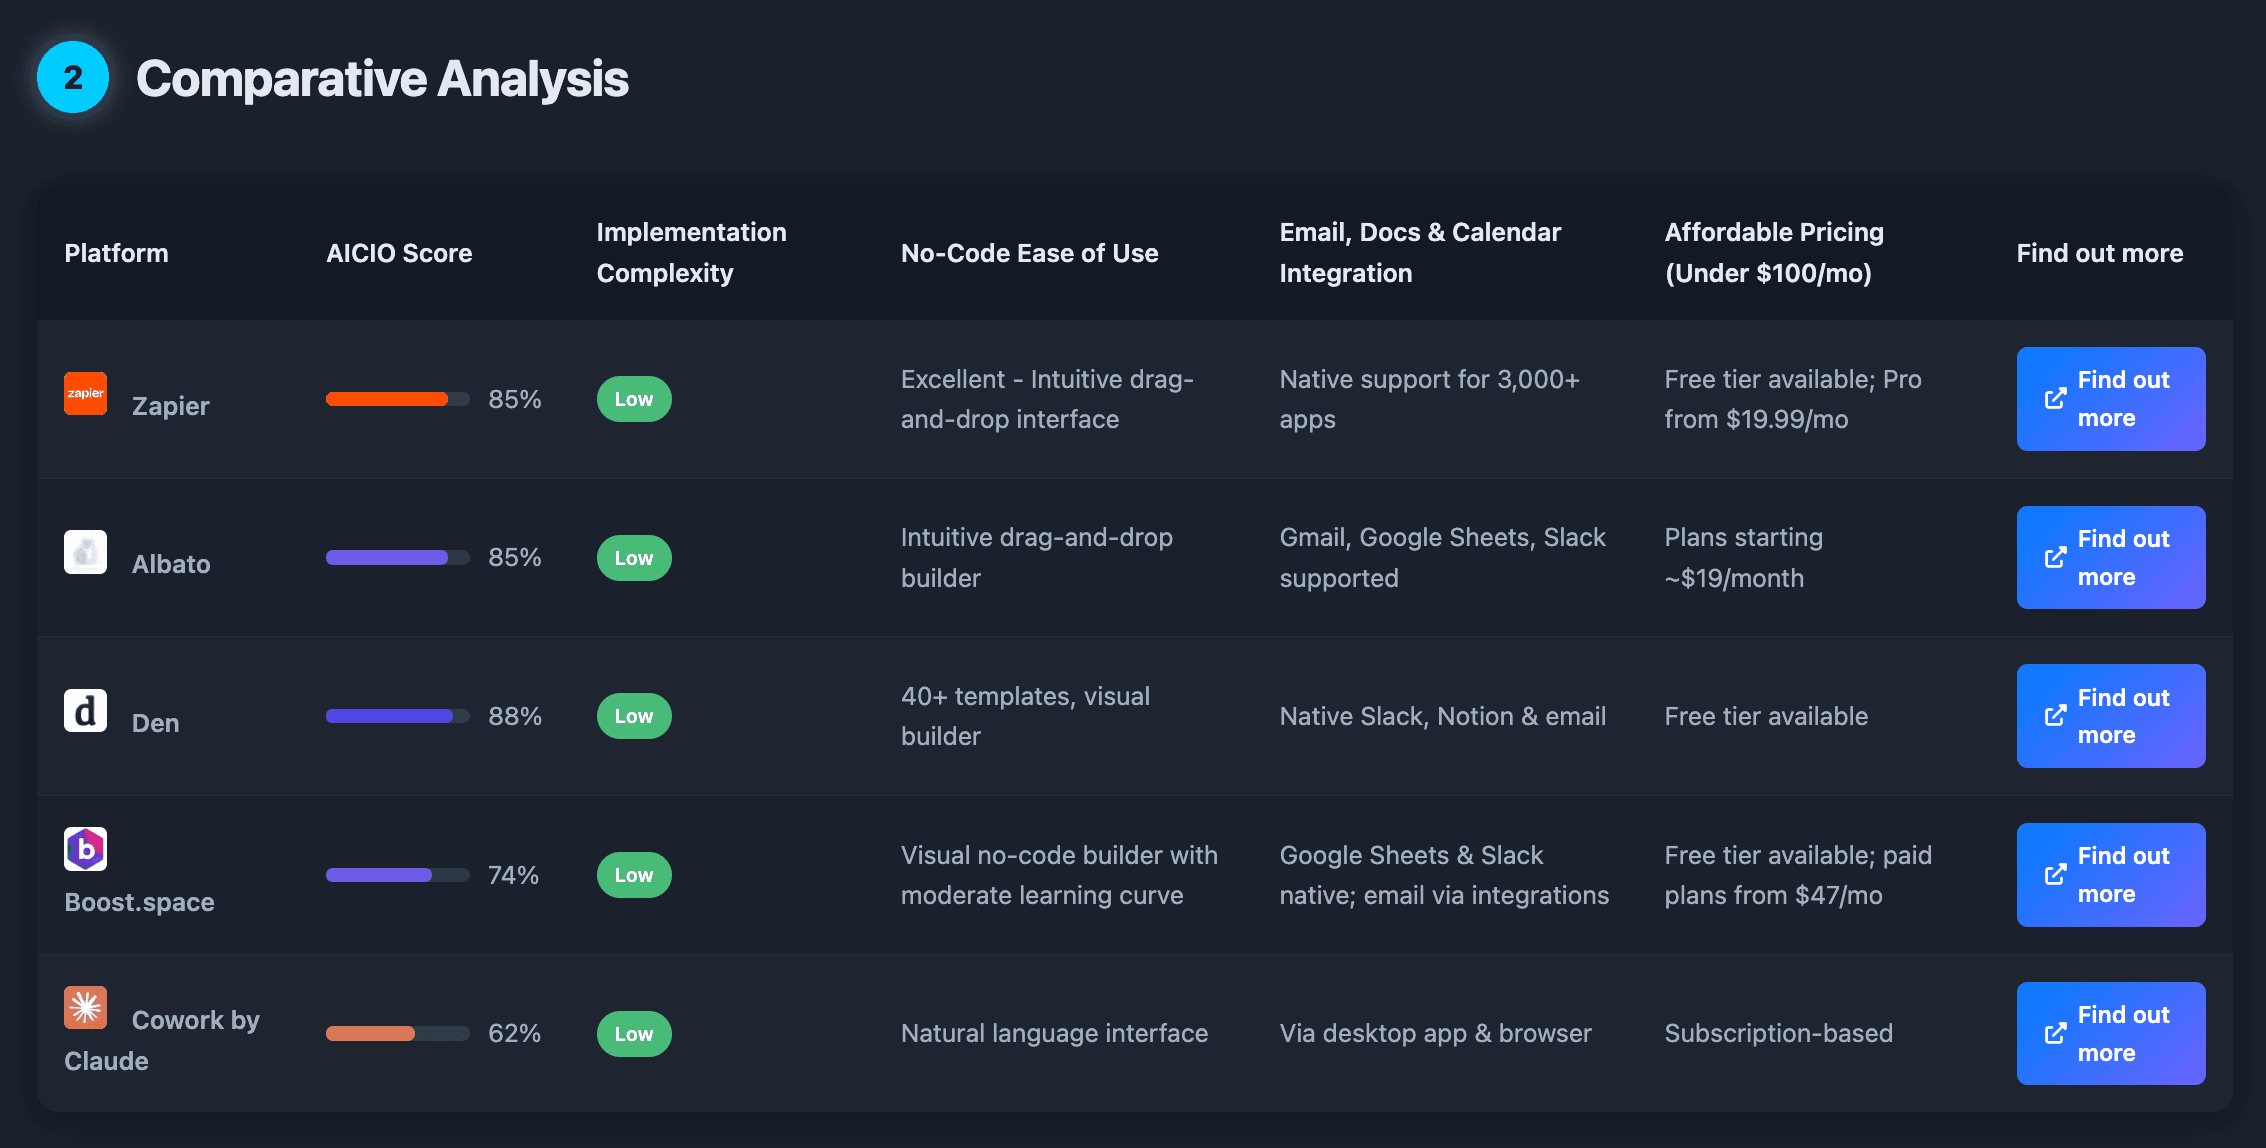Screen dimensions: 2266x1148
Task: Click Find out more for Cowork by Claude
Action: click(x=2111, y=1033)
